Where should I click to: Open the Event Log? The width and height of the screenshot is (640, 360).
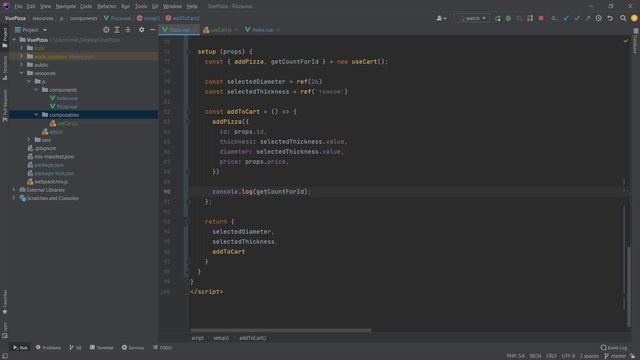pos(614,348)
